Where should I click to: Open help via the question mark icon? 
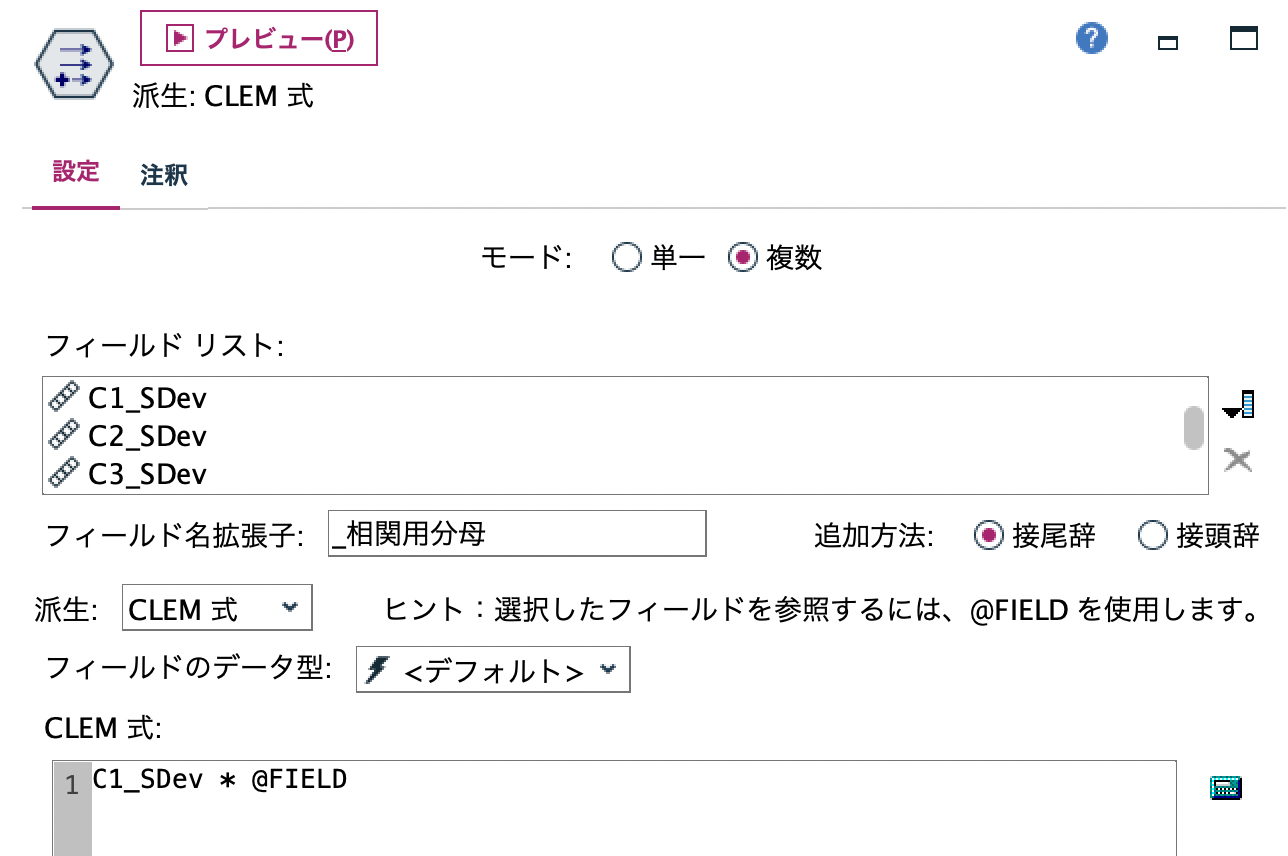pos(1091,38)
